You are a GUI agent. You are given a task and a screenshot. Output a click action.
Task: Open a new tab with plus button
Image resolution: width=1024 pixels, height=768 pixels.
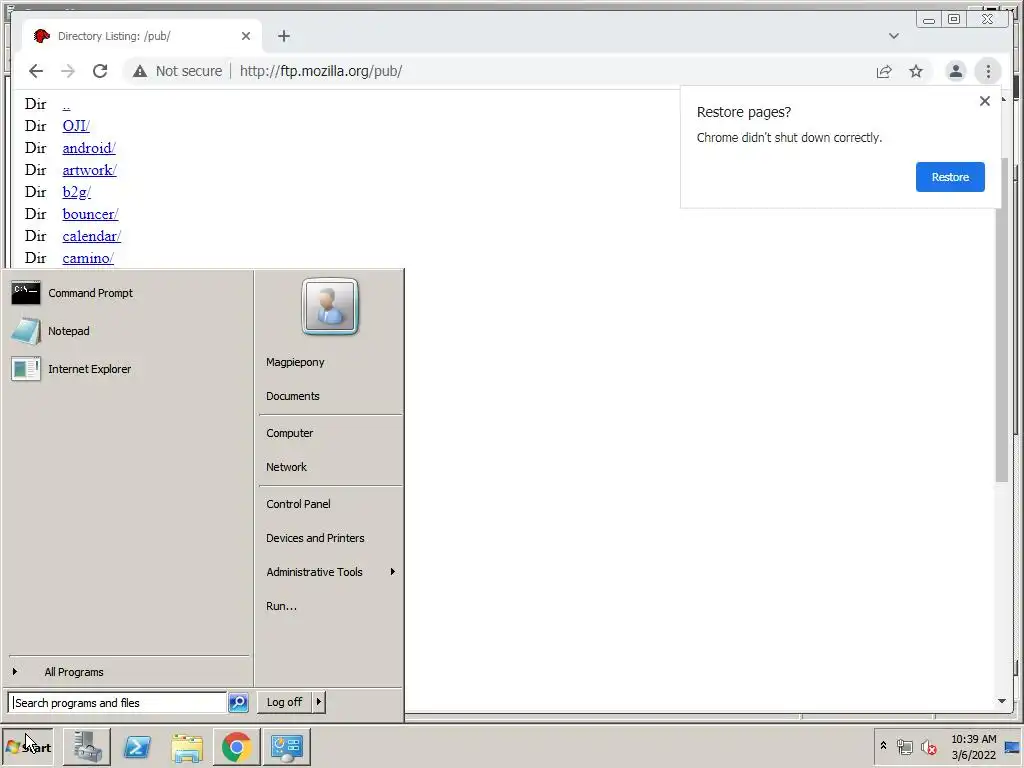click(283, 36)
